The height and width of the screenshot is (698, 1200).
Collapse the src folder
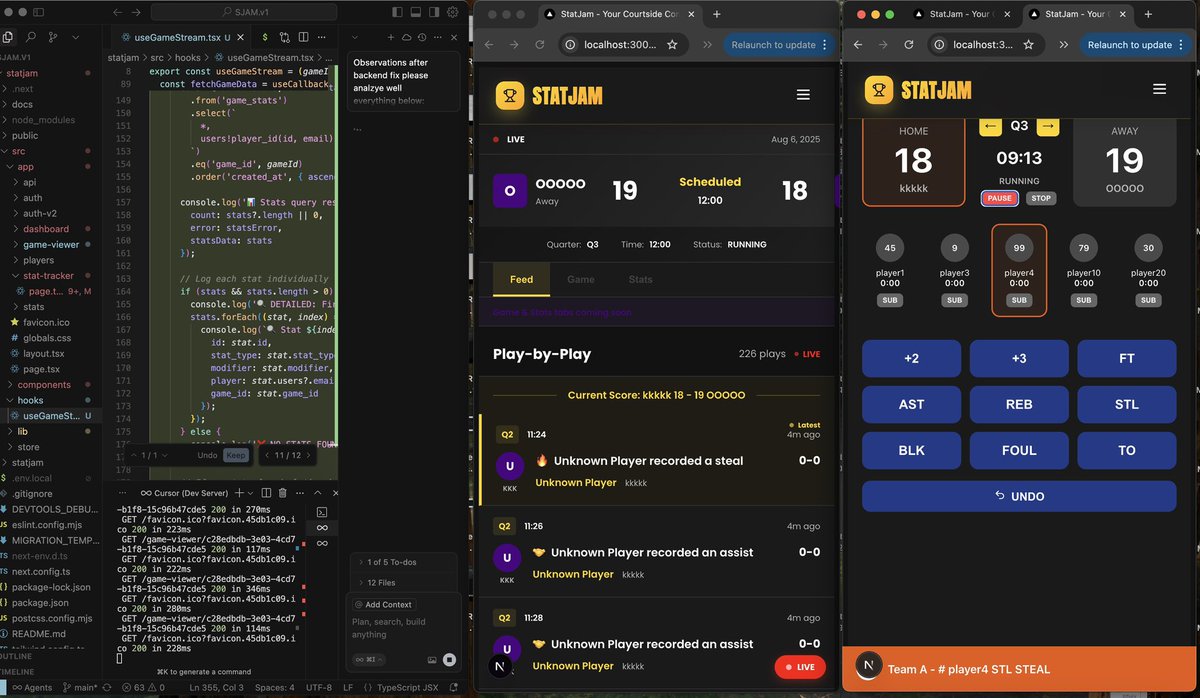click(x=18, y=151)
